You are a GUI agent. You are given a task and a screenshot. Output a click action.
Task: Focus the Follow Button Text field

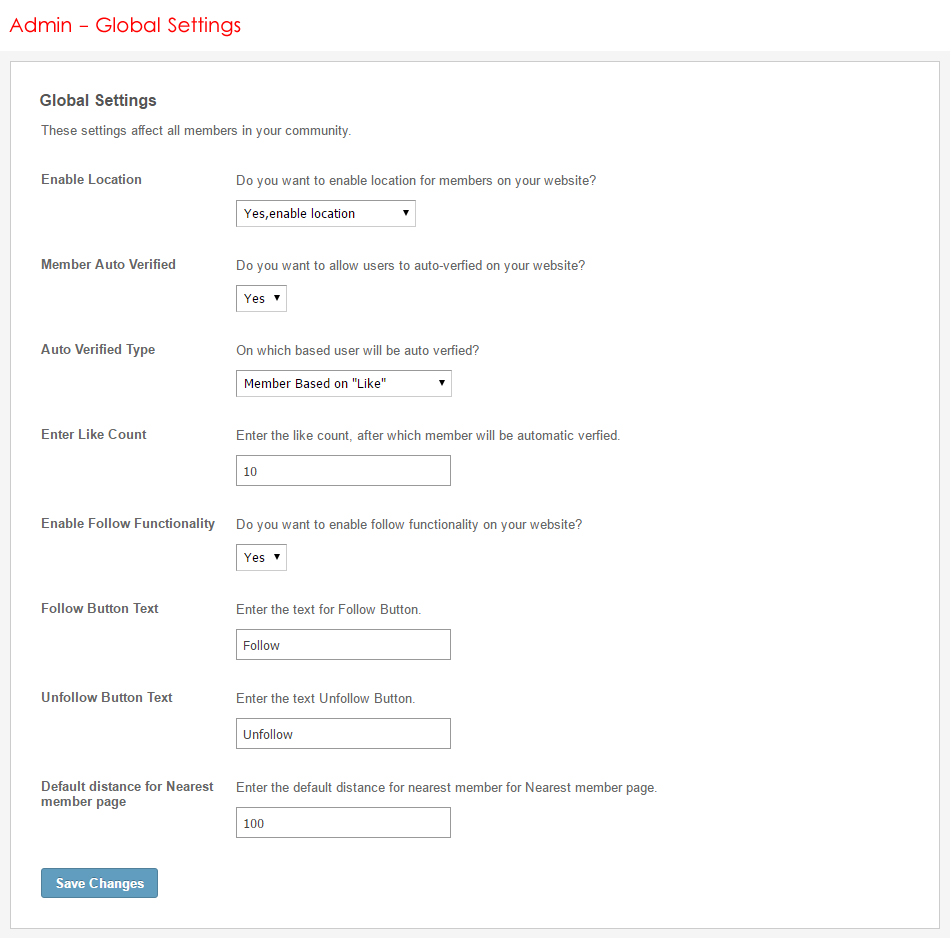(343, 645)
